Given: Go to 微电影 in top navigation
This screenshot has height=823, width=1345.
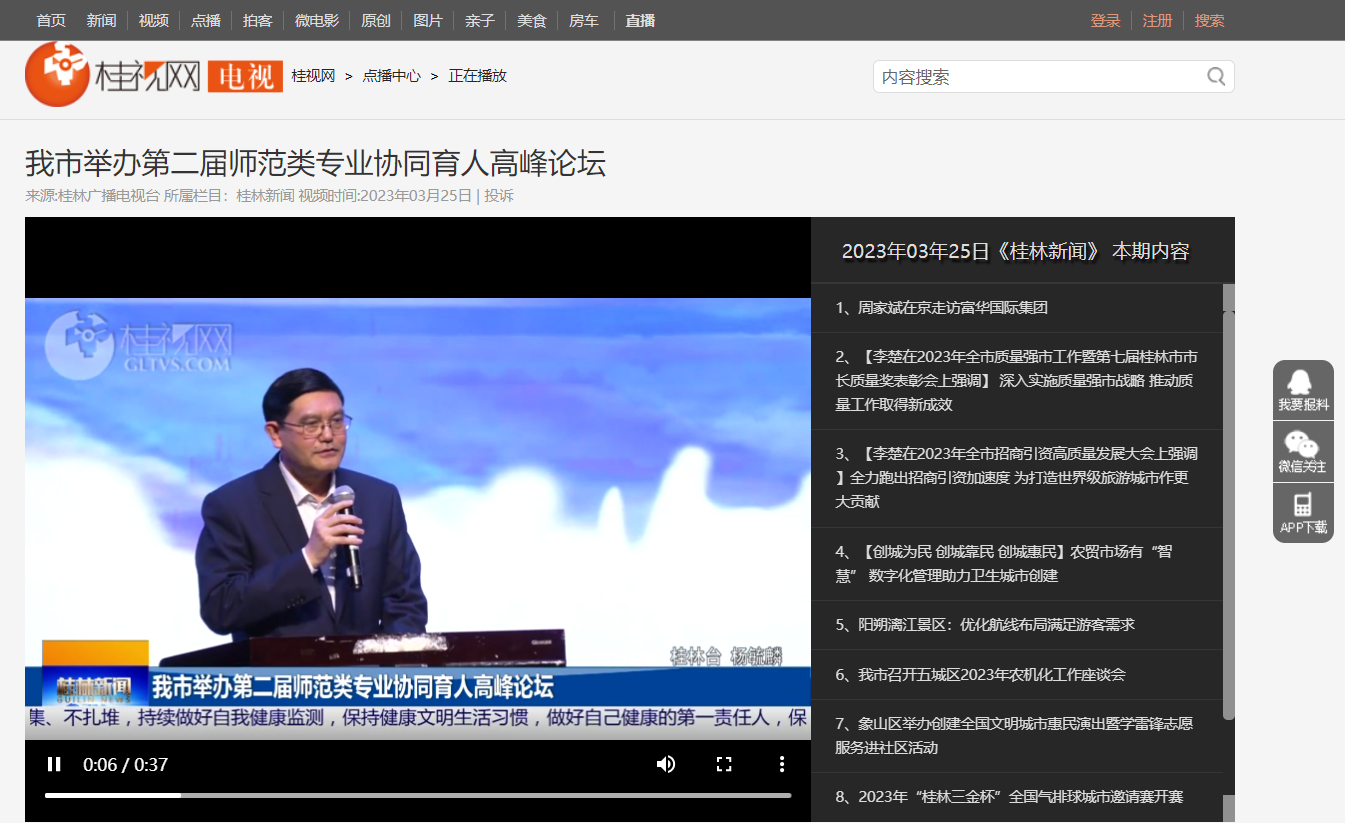Looking at the screenshot, I should [x=316, y=20].
